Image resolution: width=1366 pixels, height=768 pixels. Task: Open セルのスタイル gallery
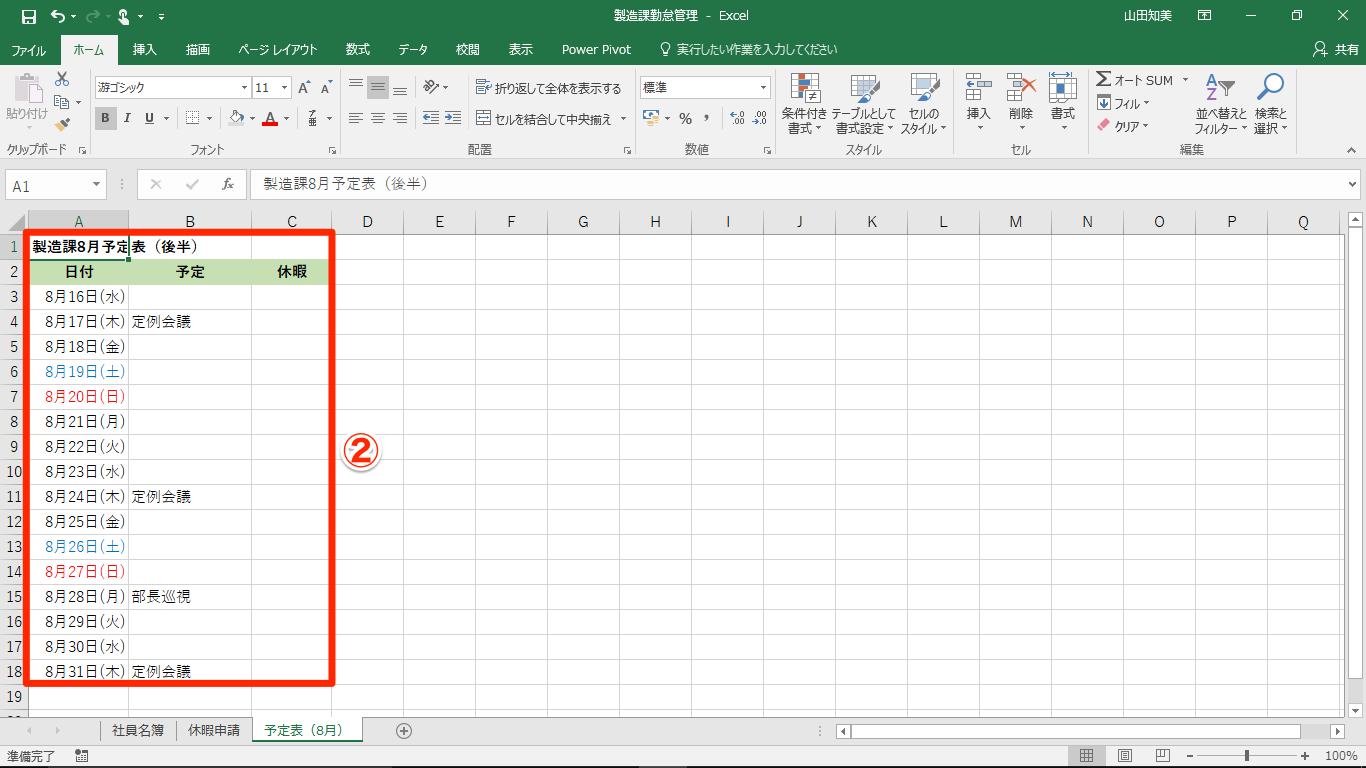(924, 104)
